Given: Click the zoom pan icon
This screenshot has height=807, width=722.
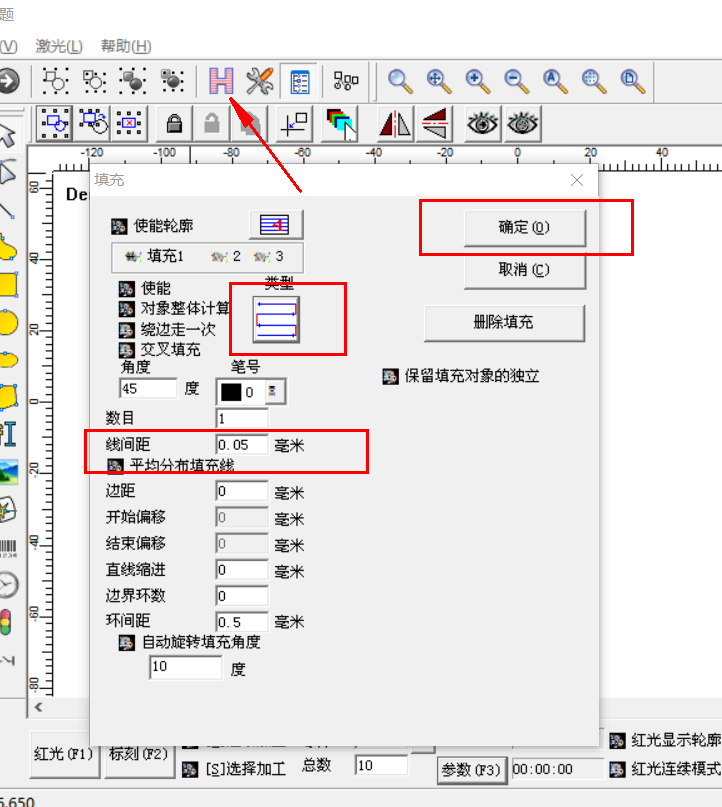Looking at the screenshot, I should [x=438, y=81].
